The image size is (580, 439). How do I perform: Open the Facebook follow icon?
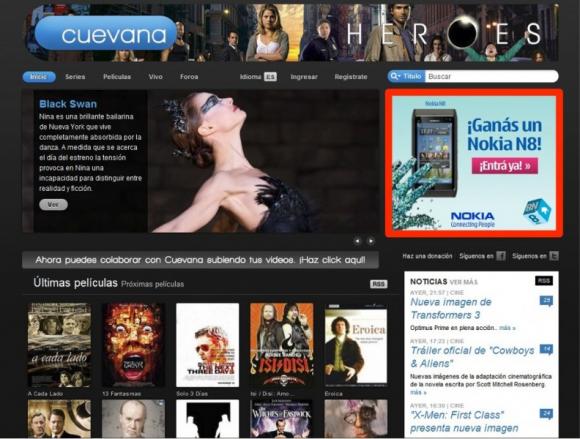[x=500, y=256]
